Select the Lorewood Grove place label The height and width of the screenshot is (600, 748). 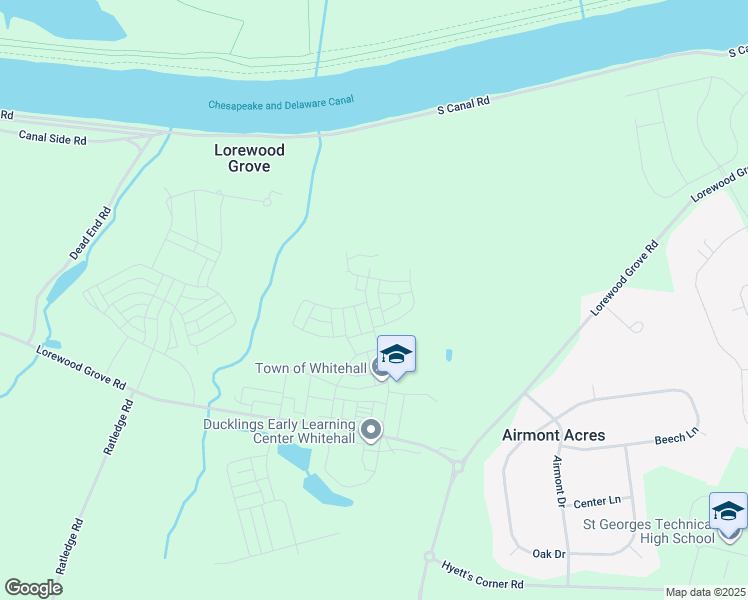click(249, 158)
